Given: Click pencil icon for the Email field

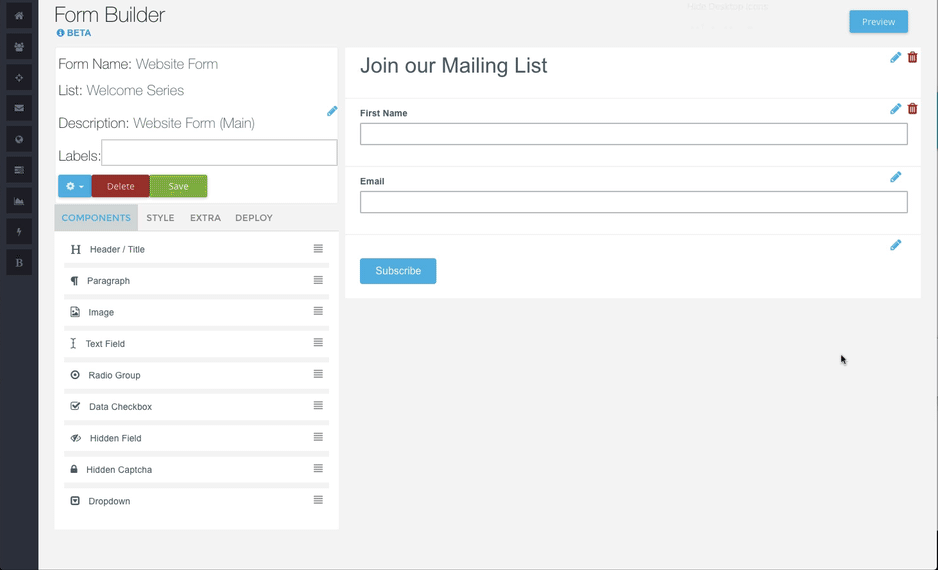Looking at the screenshot, I should [895, 177].
